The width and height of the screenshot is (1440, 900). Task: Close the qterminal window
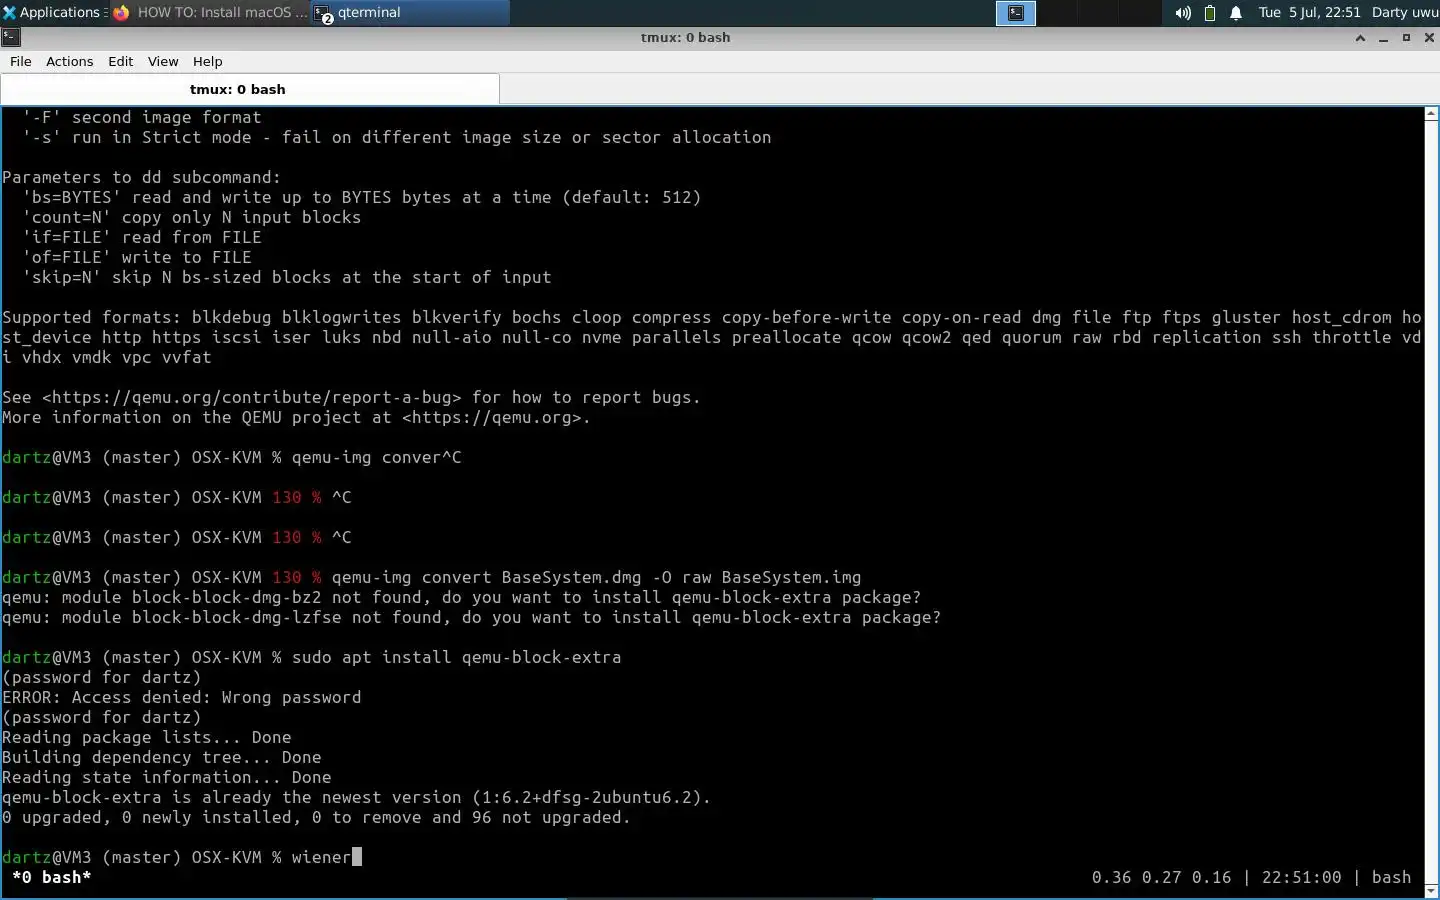(x=1429, y=38)
